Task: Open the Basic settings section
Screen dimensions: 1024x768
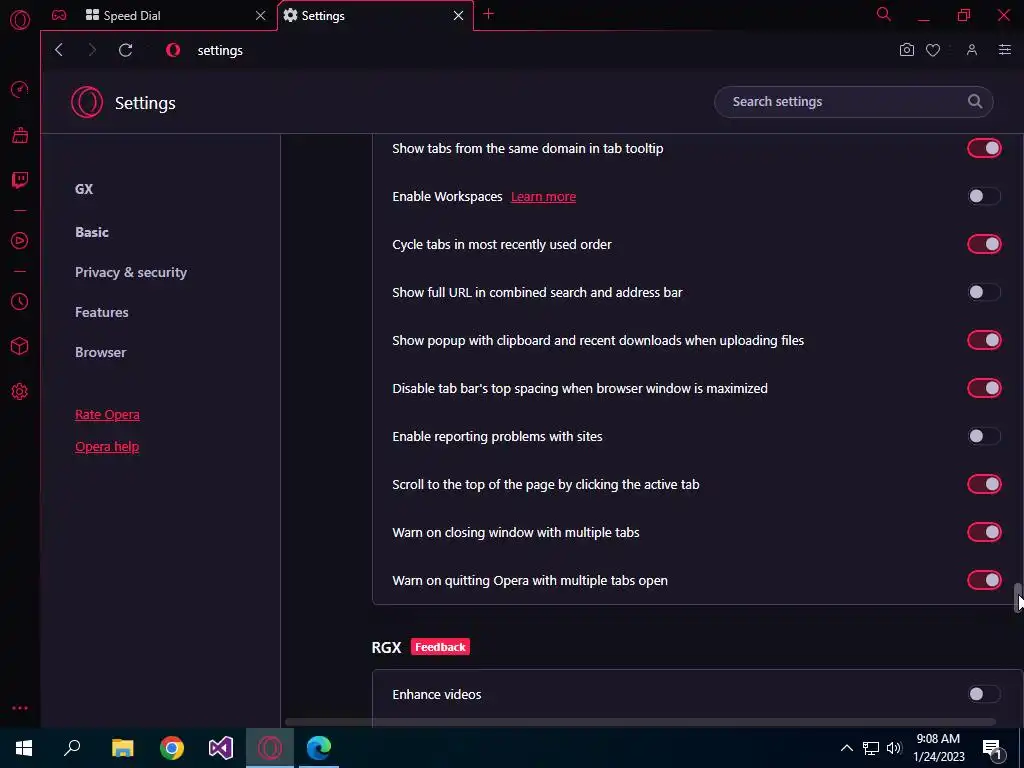Action: tap(92, 232)
